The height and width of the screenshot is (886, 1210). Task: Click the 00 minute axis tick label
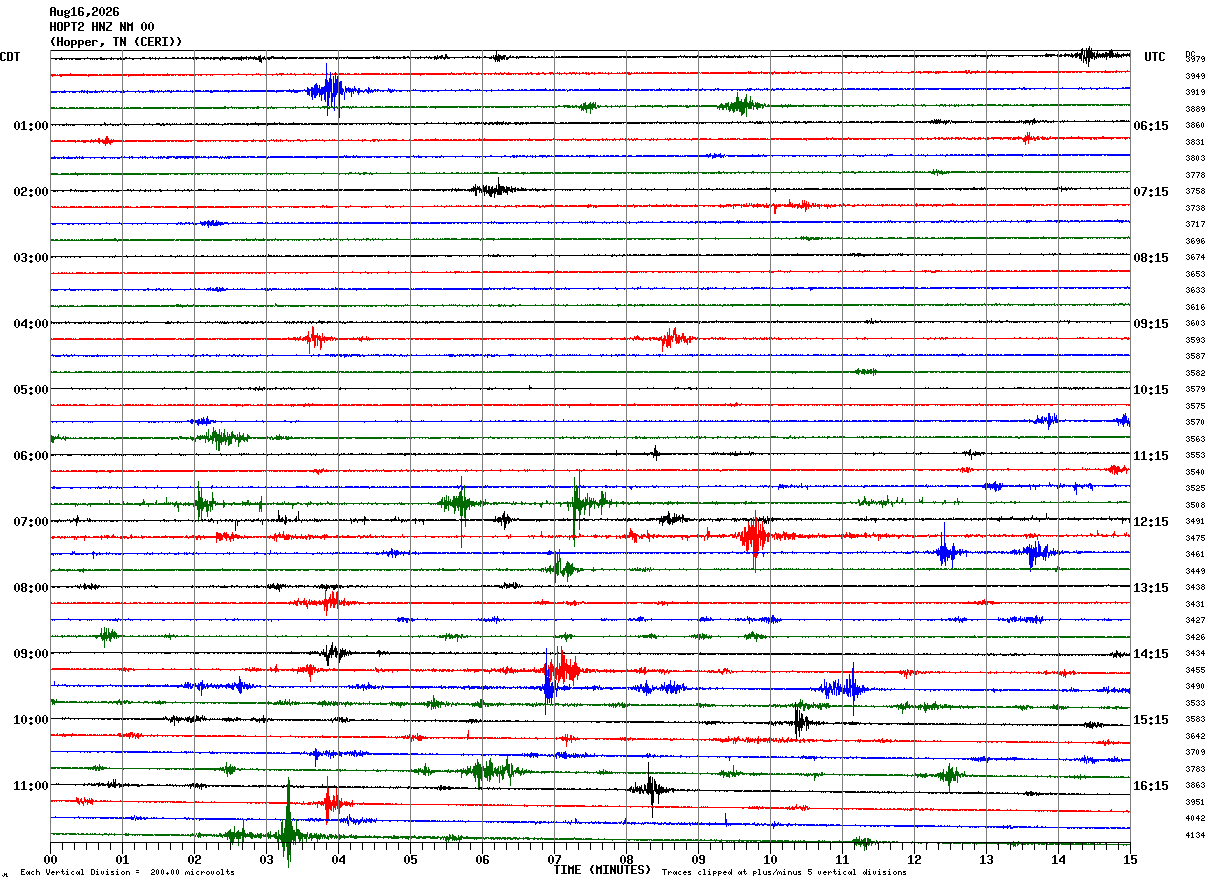(50, 859)
